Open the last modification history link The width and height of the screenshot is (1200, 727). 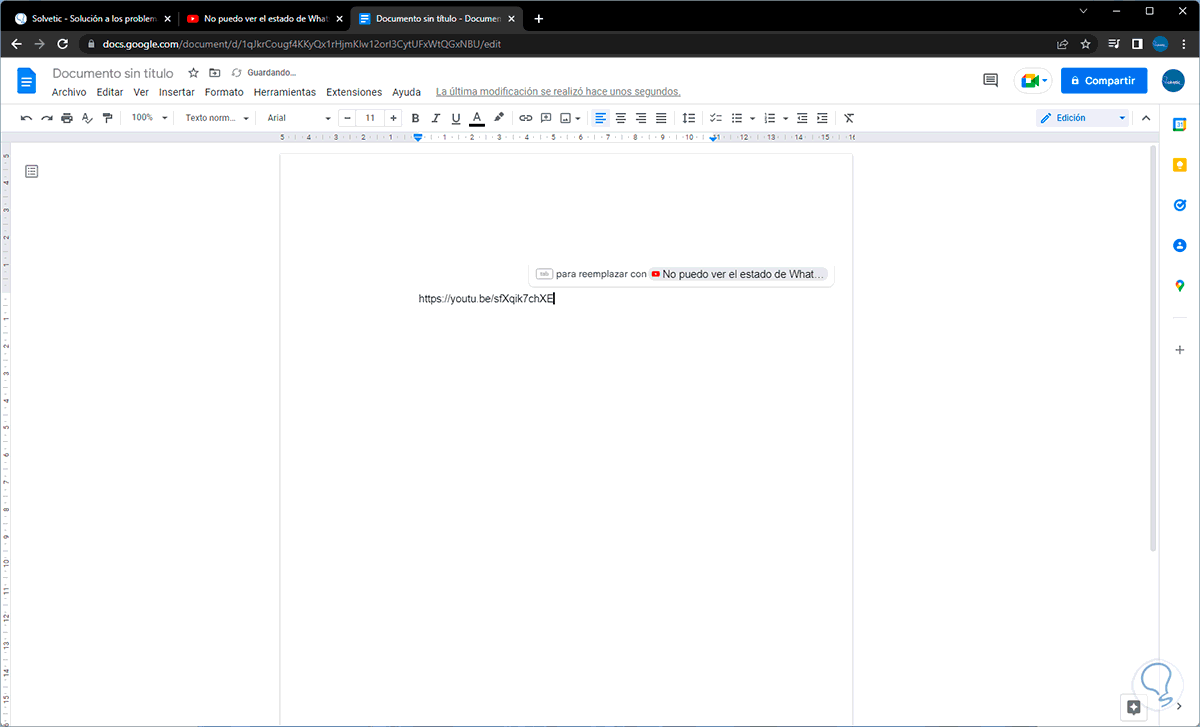pyautogui.click(x=558, y=92)
